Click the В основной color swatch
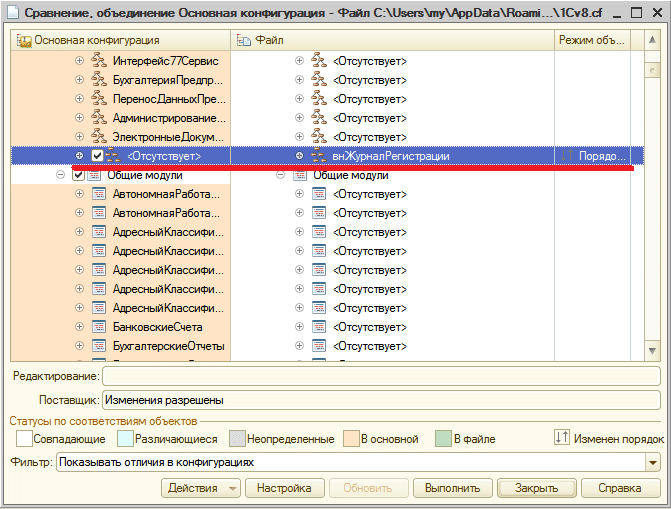 (x=351, y=438)
